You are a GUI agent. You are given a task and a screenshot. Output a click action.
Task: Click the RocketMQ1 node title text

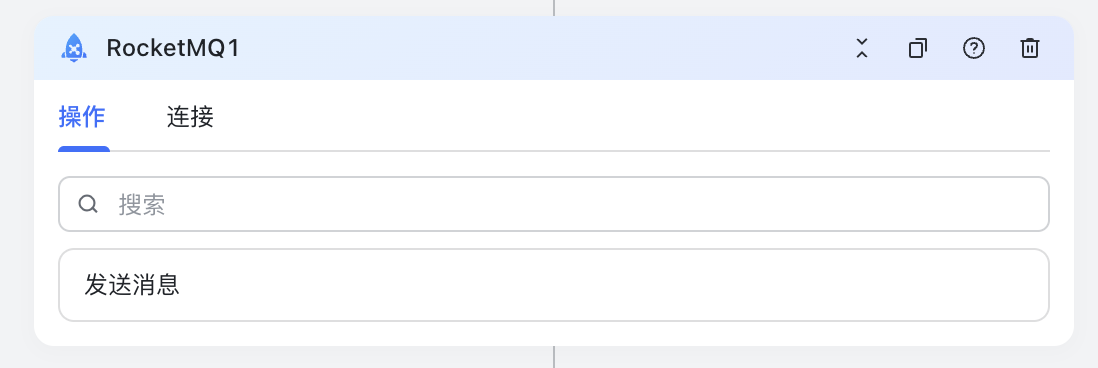pyautogui.click(x=173, y=48)
